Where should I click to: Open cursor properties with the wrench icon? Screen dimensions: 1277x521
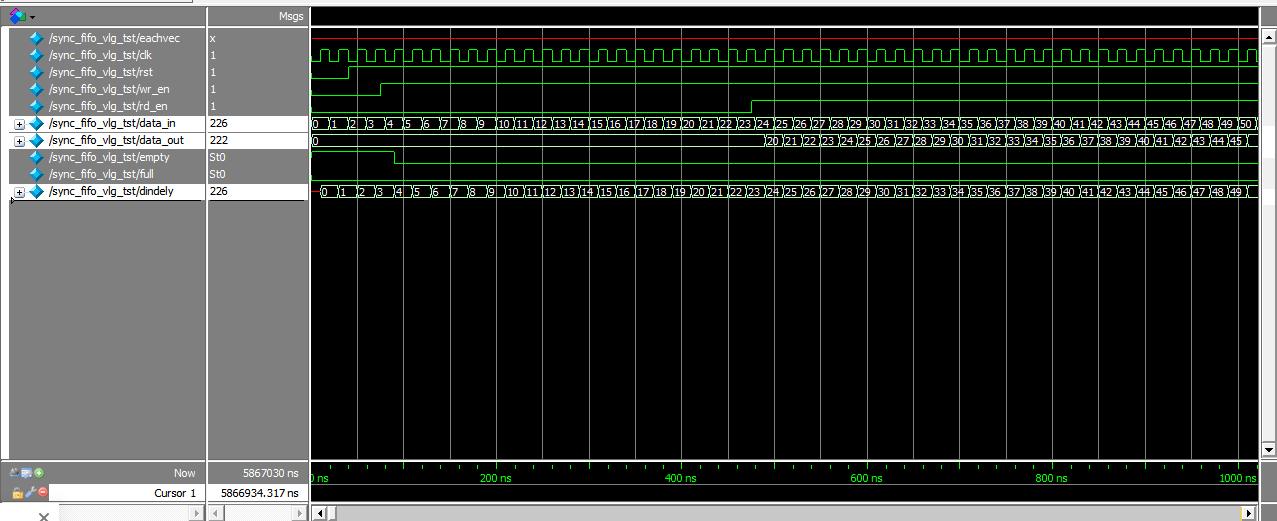[x=30, y=493]
